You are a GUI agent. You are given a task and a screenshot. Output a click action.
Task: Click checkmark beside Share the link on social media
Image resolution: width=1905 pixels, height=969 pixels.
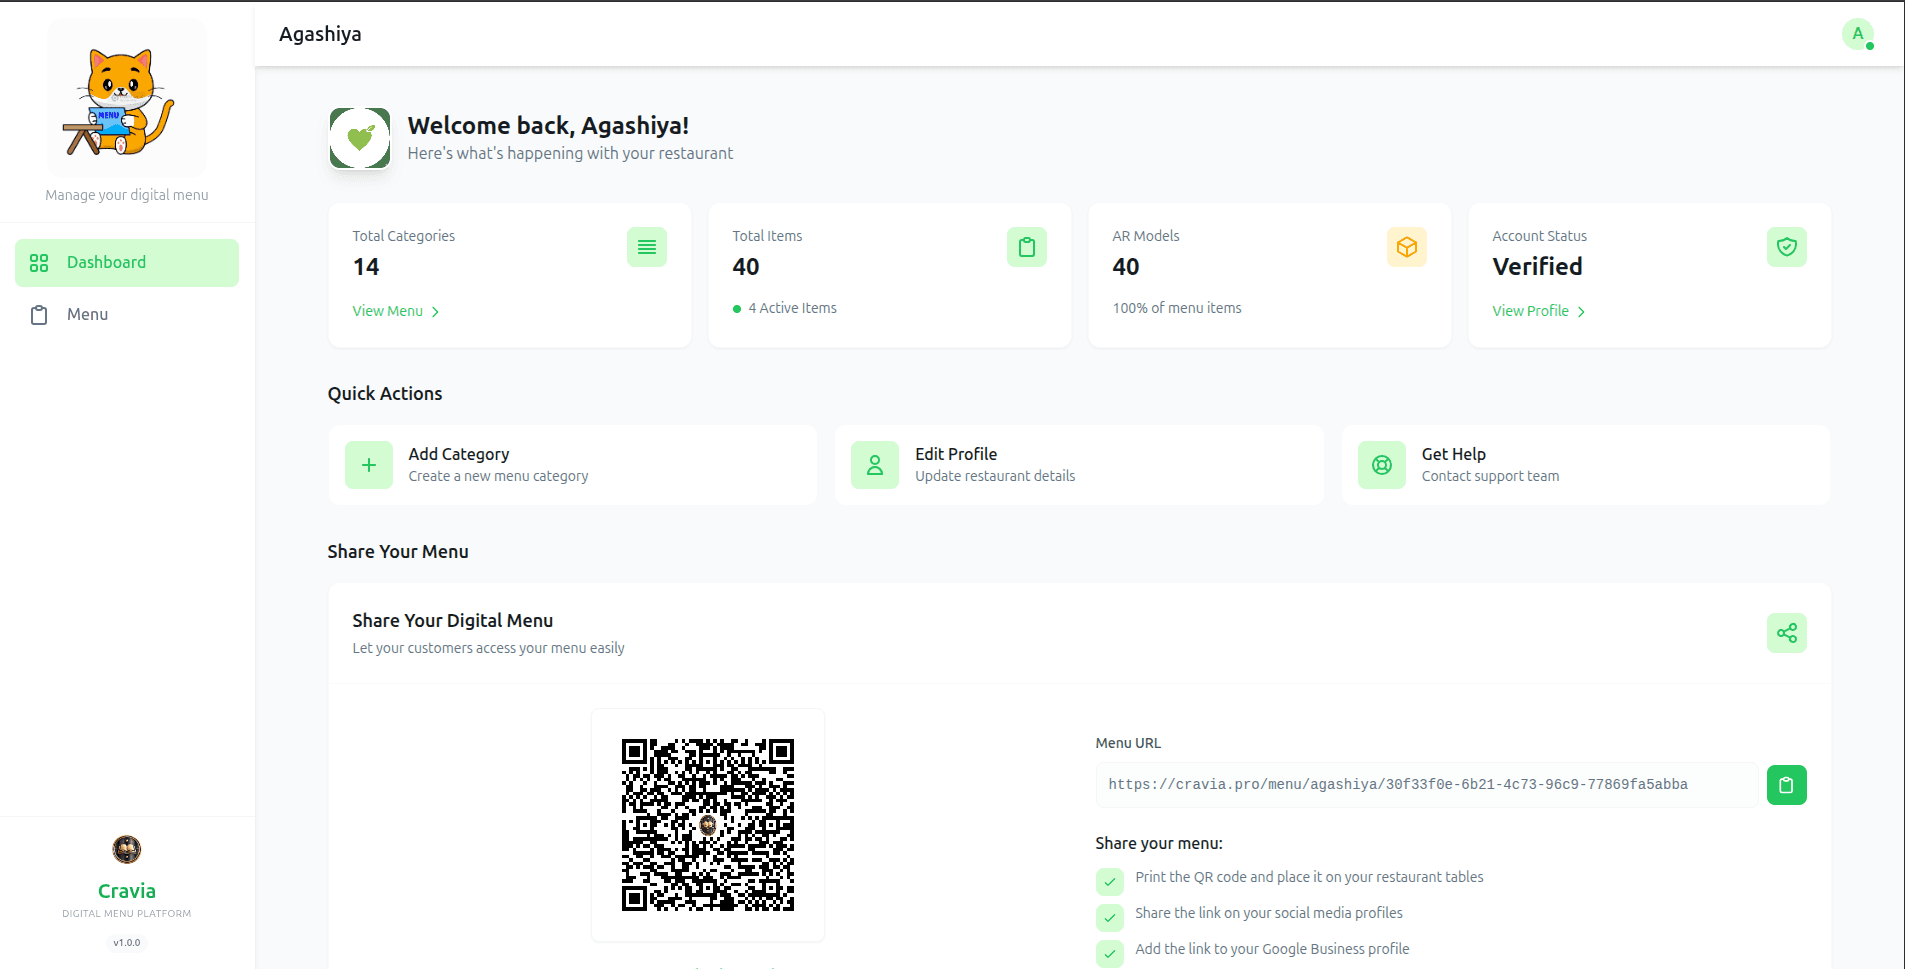tap(1110, 917)
